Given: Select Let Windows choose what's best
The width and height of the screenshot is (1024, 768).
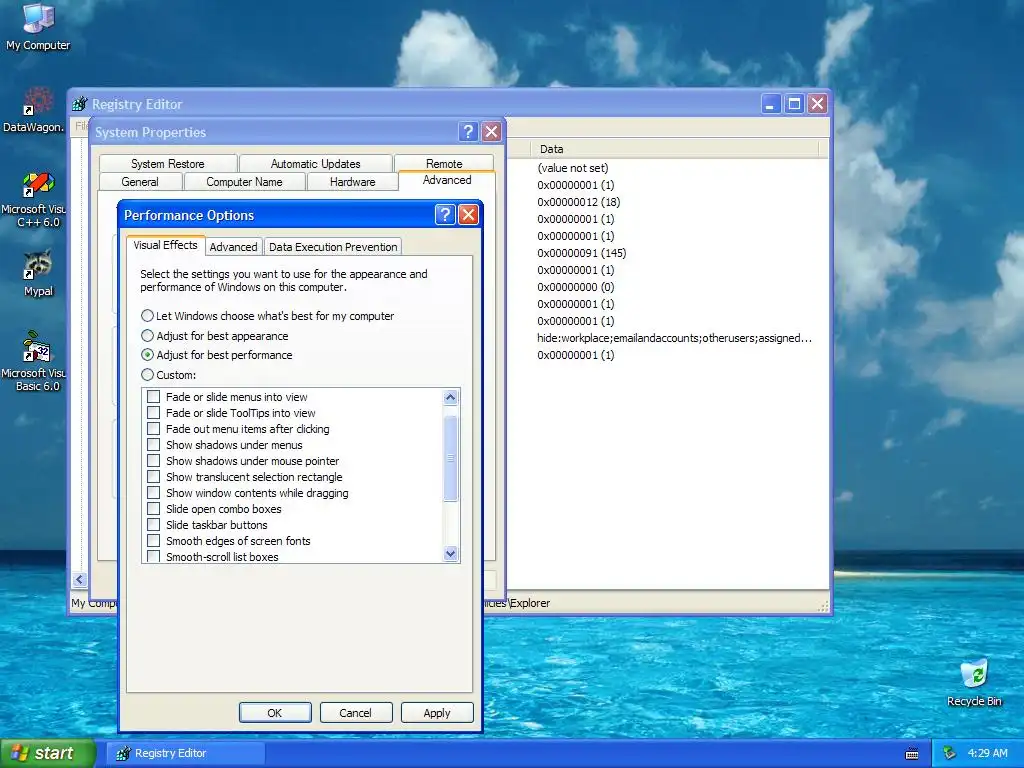Looking at the screenshot, I should (x=268, y=316).
